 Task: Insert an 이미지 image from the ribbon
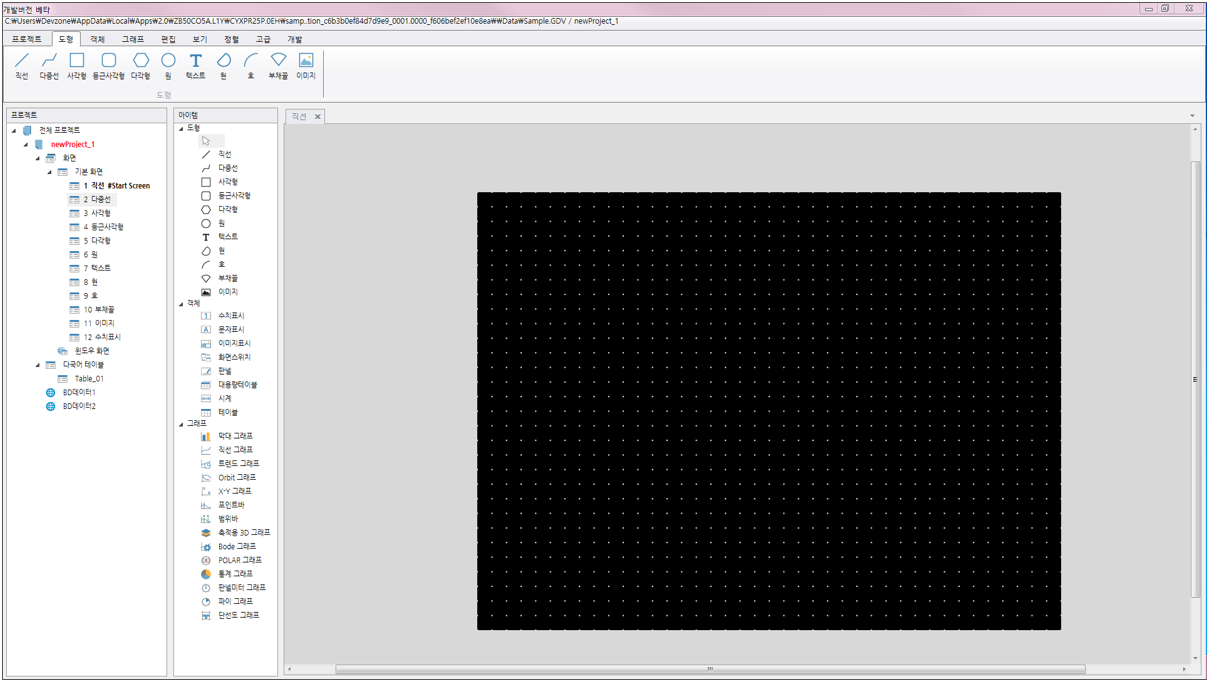point(306,66)
